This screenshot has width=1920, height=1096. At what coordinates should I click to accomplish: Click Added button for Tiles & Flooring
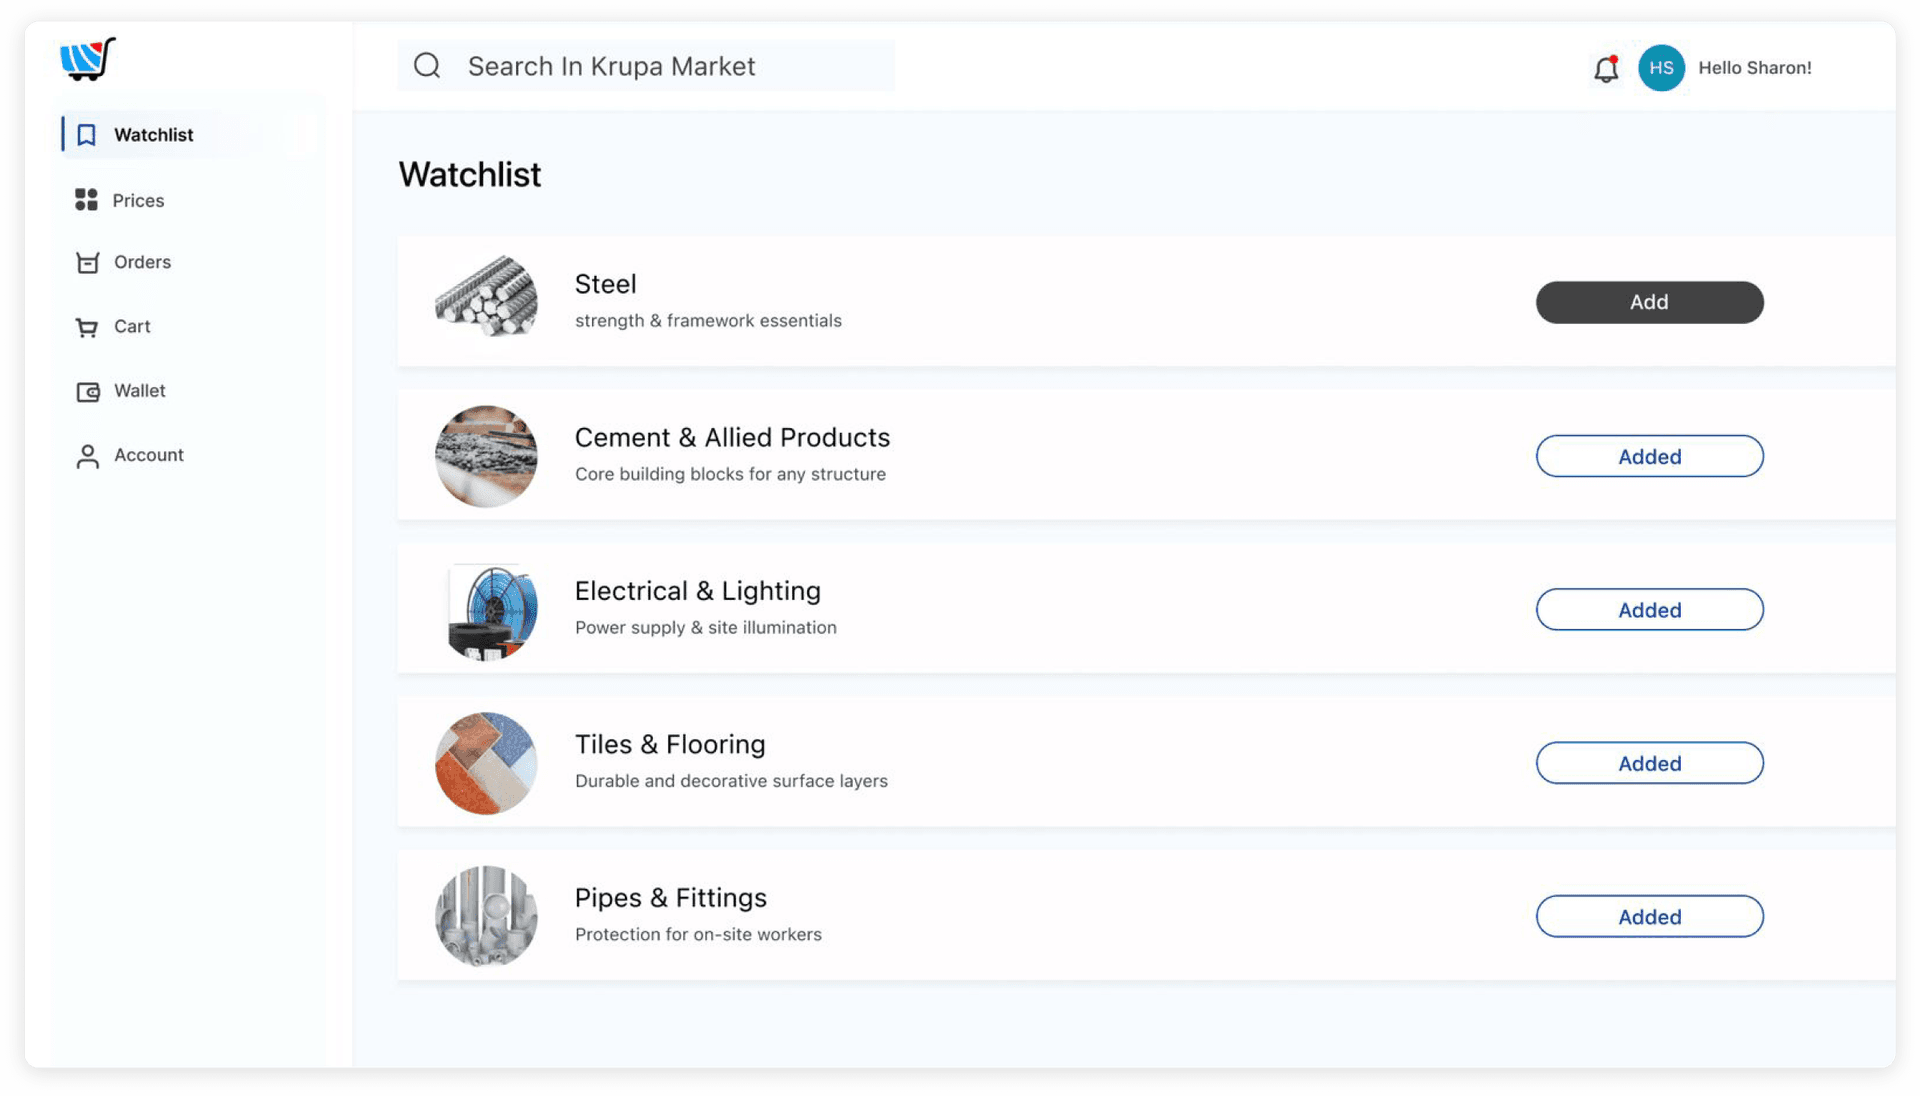1649,762
